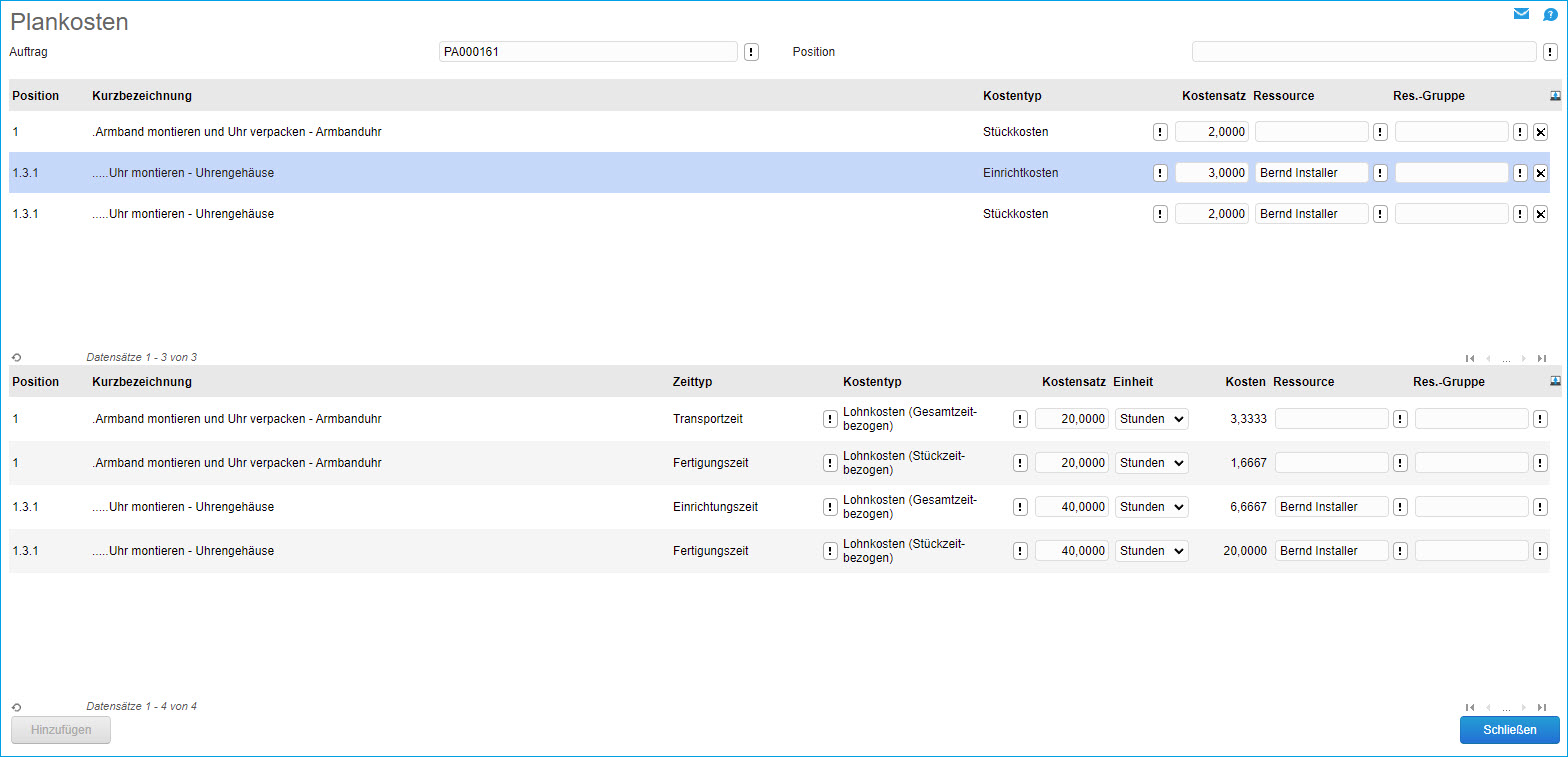Click lookup icon beside Transportzeit time type
This screenshot has height=757, width=1568.
[830, 419]
